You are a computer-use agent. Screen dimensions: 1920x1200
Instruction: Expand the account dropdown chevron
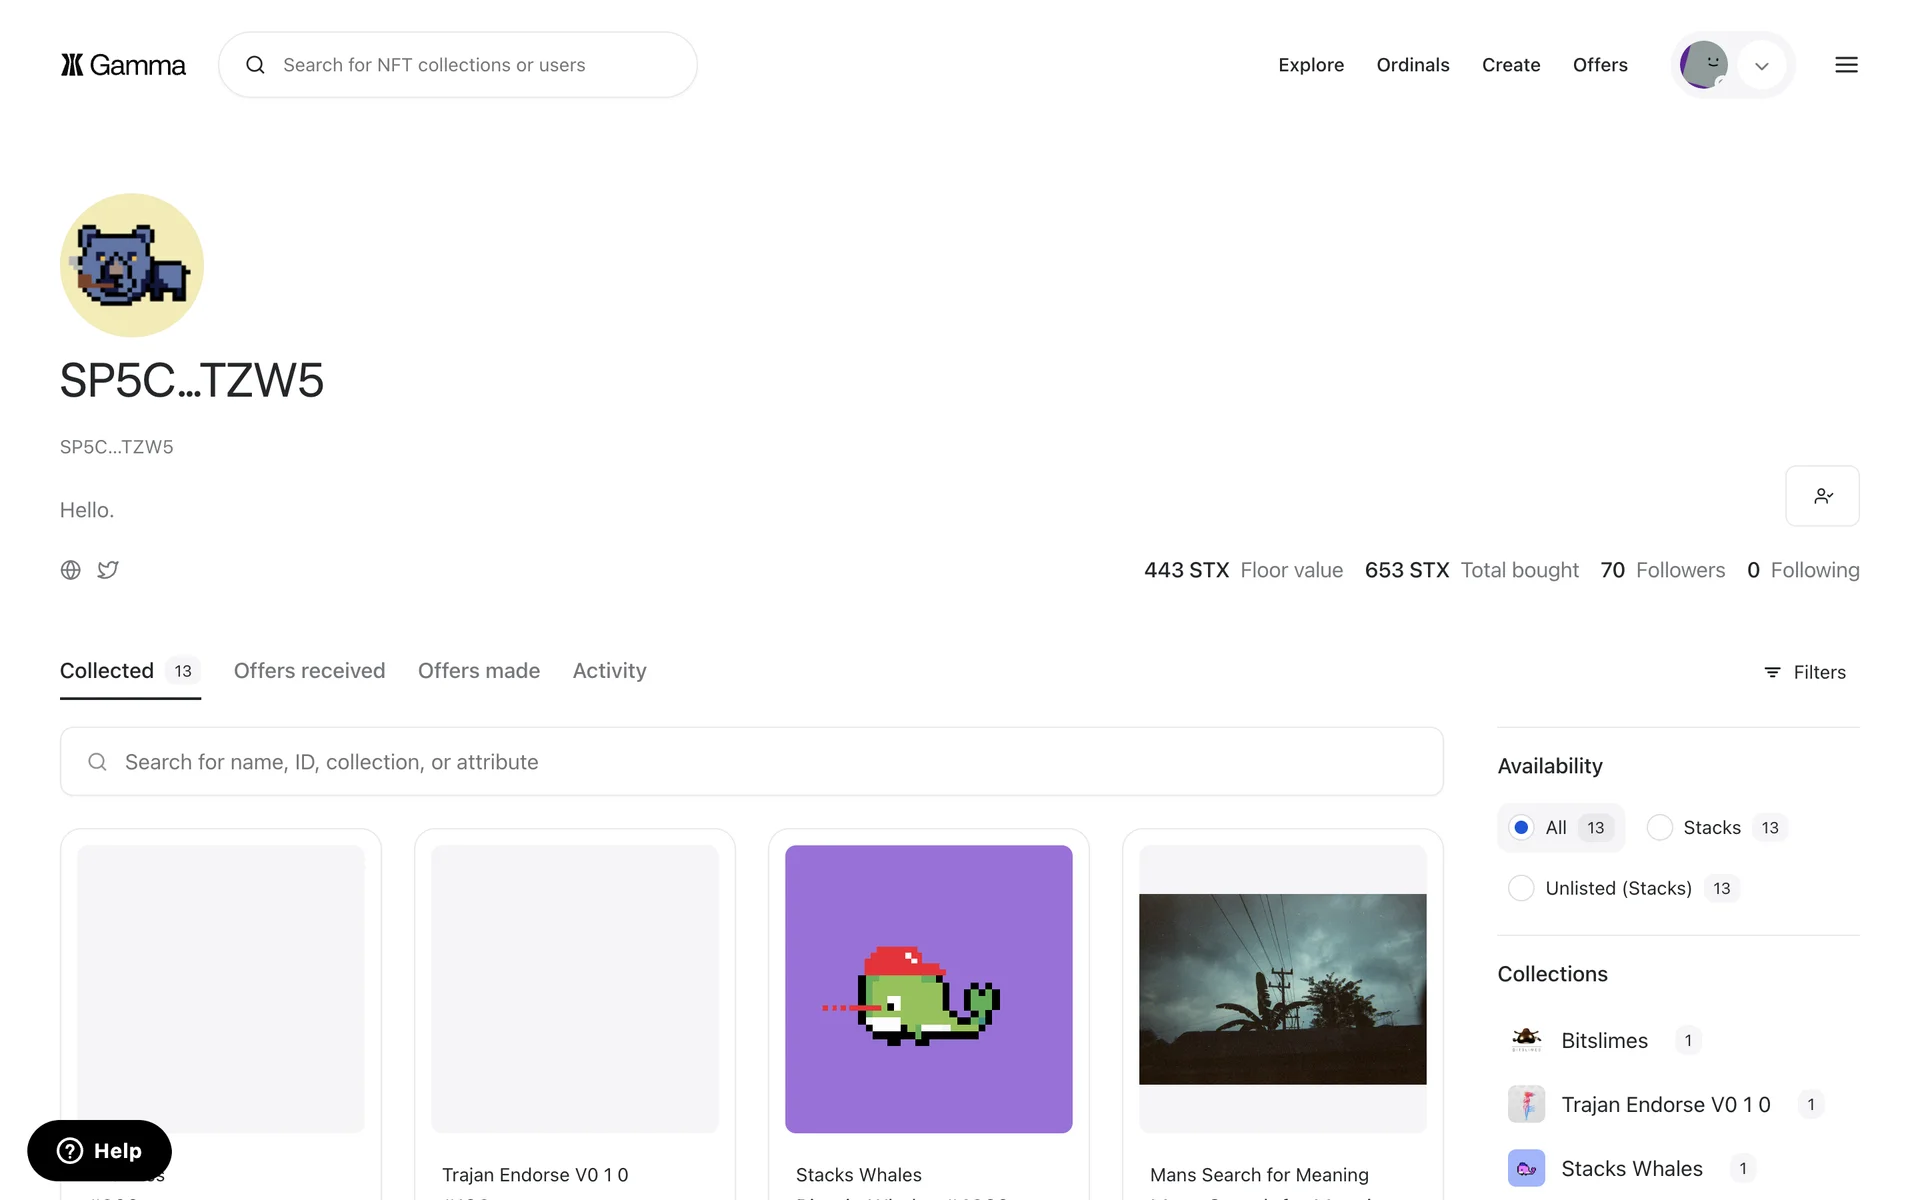pyautogui.click(x=1762, y=66)
